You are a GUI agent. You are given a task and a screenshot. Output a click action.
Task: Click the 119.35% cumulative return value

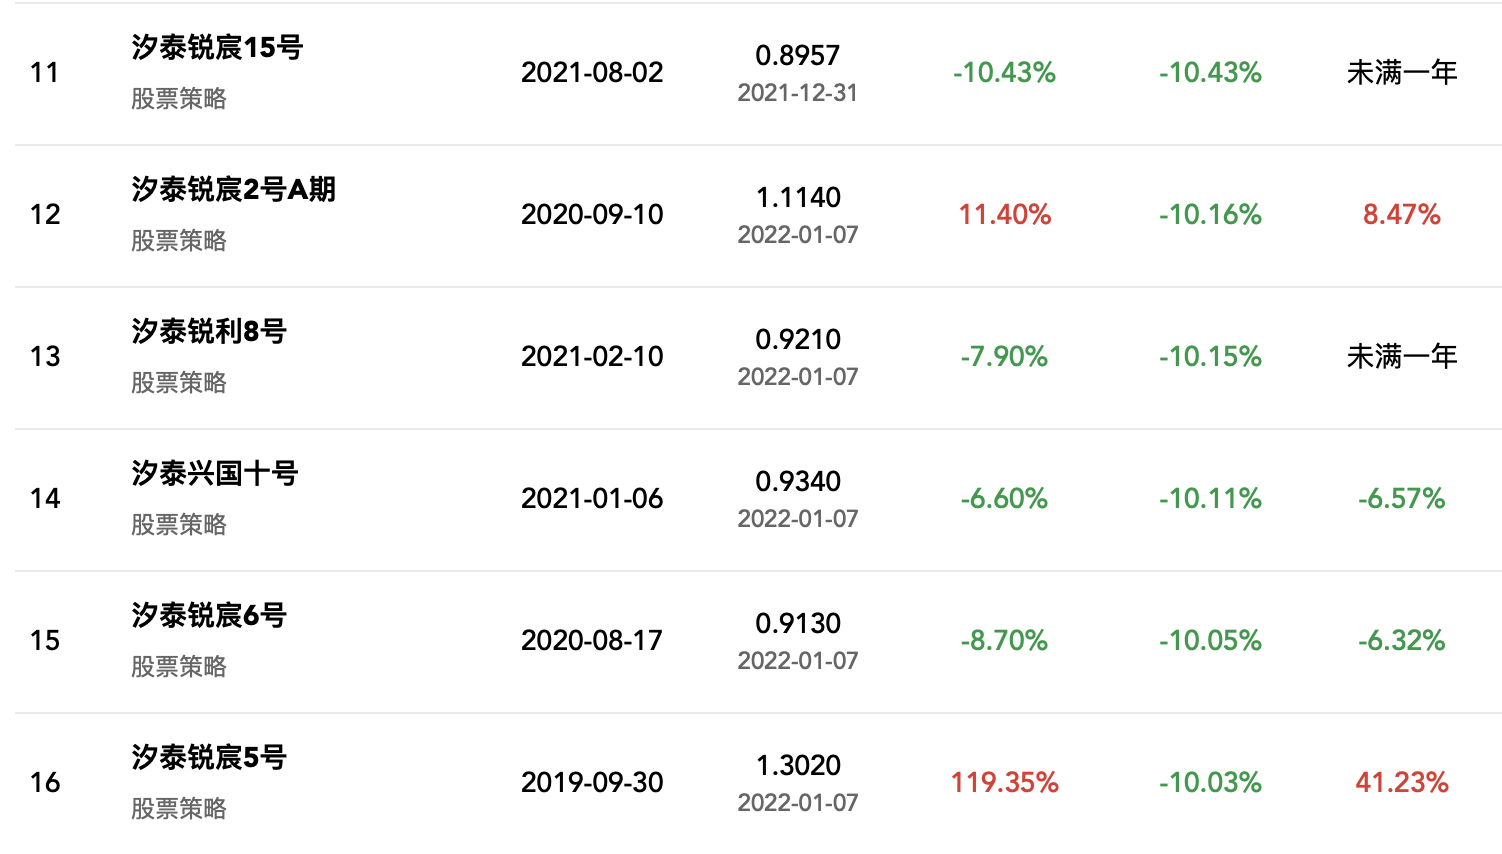[1004, 782]
